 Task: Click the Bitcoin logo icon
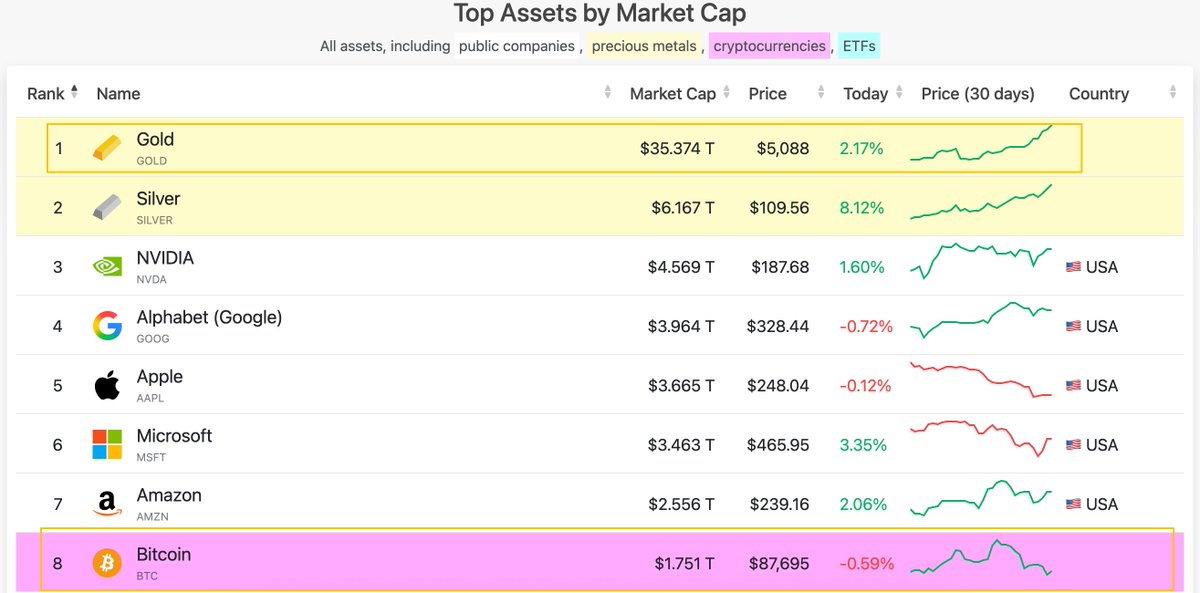pos(107,563)
